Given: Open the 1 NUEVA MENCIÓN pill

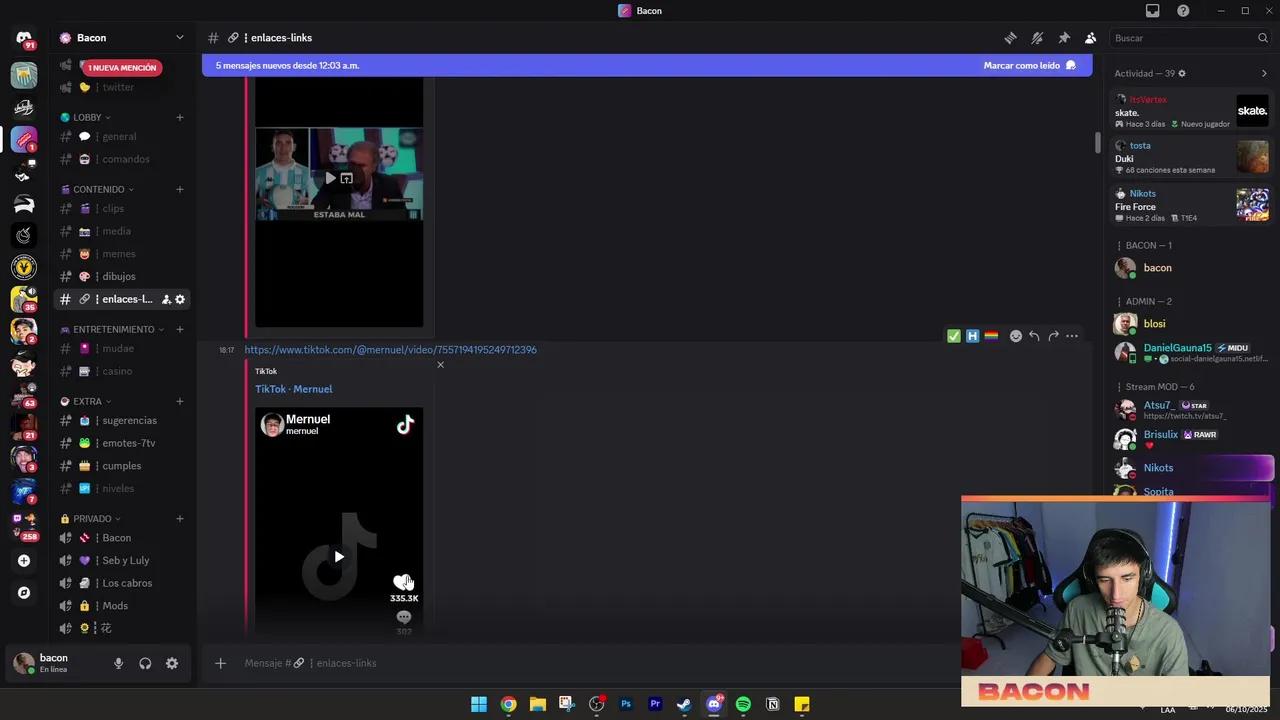Looking at the screenshot, I should coord(122,67).
